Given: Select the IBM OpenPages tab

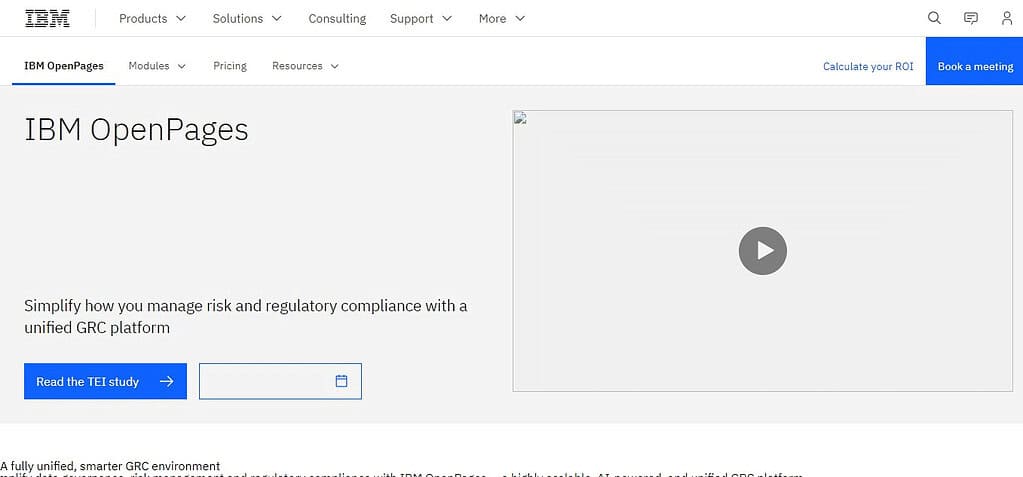Looking at the screenshot, I should (x=64, y=66).
